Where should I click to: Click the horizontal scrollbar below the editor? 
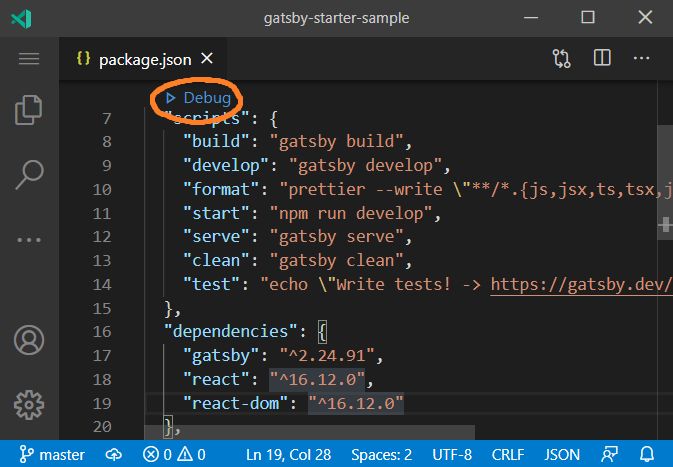click(309, 432)
